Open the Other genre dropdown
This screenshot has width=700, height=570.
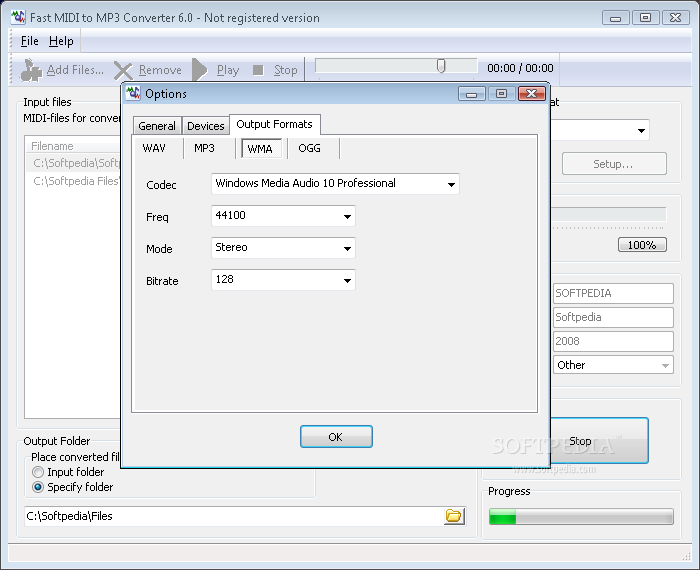click(x=665, y=365)
